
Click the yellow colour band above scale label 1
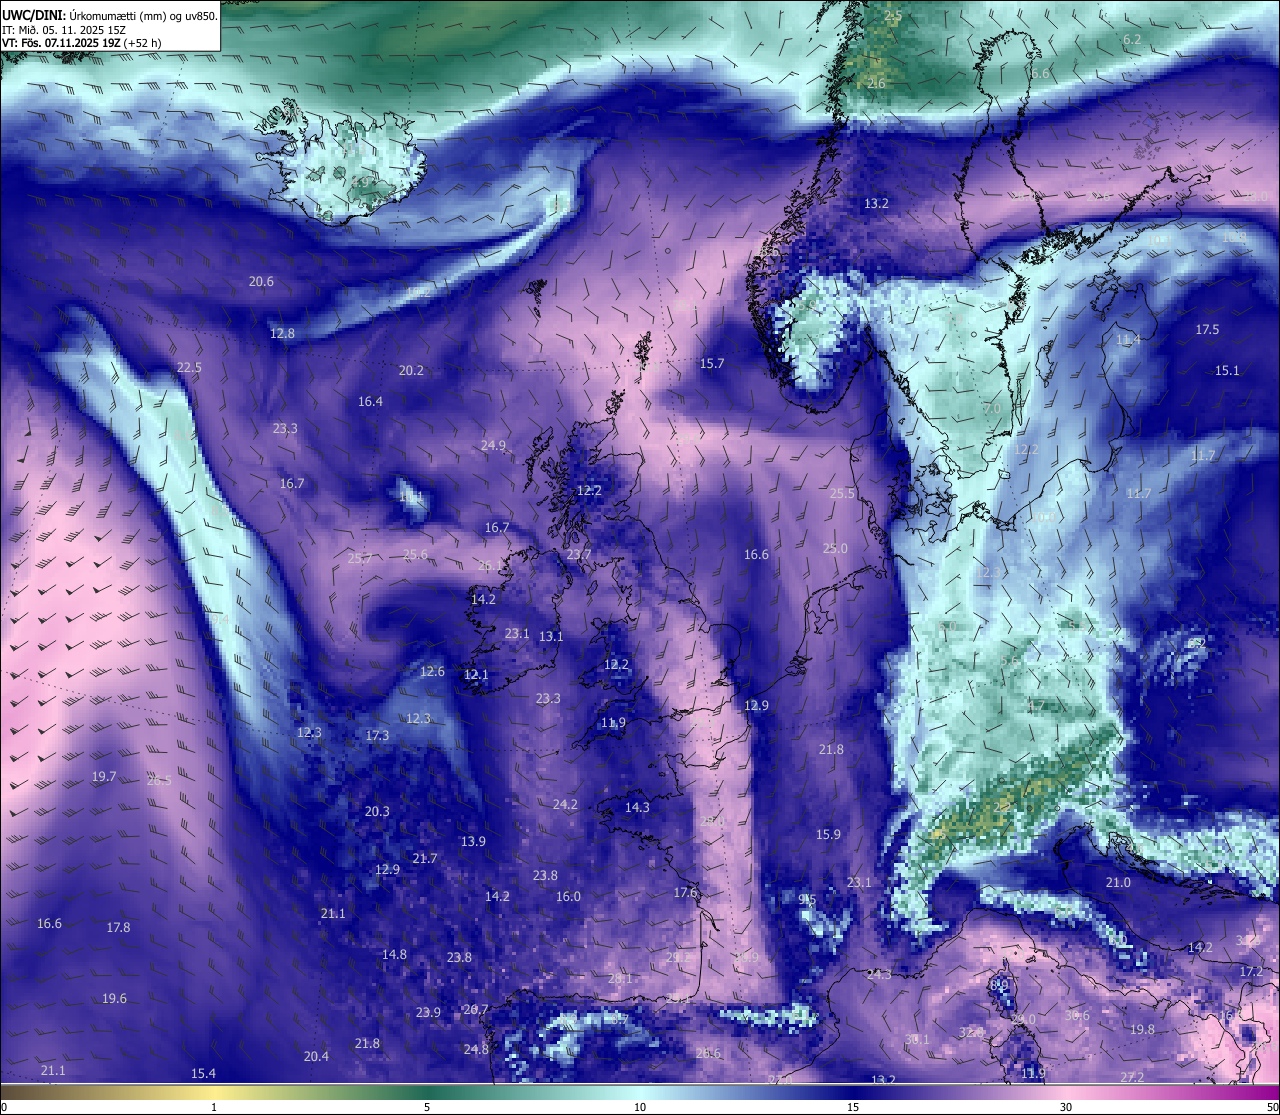214,1092
